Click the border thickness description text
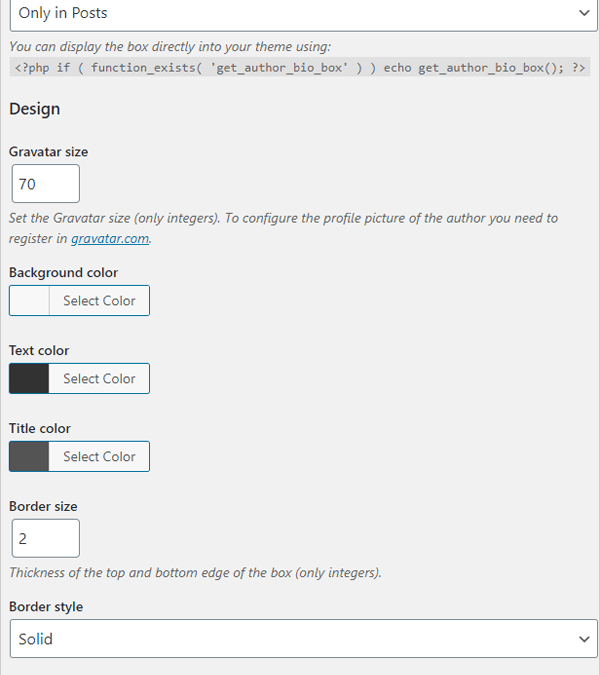 pos(195,573)
